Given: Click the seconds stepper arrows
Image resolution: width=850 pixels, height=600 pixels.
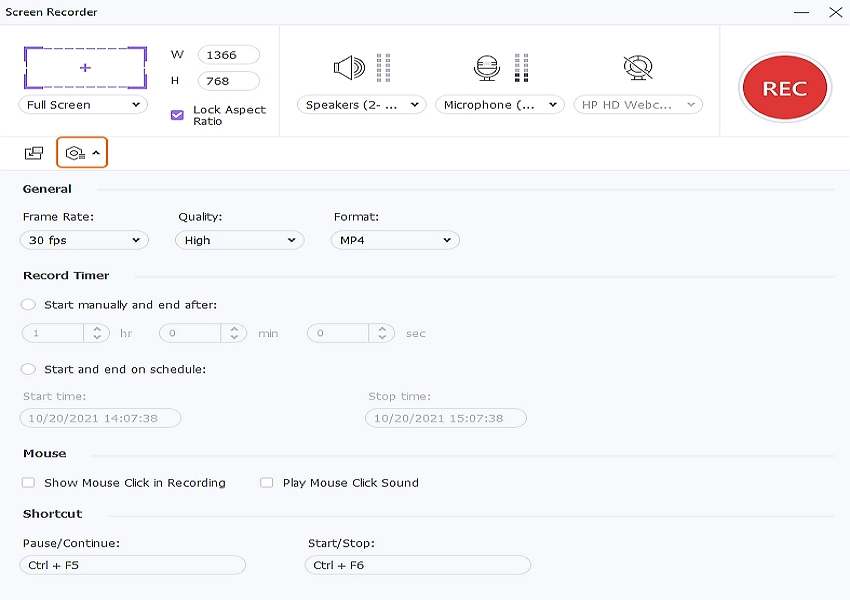Looking at the screenshot, I should [x=382, y=333].
